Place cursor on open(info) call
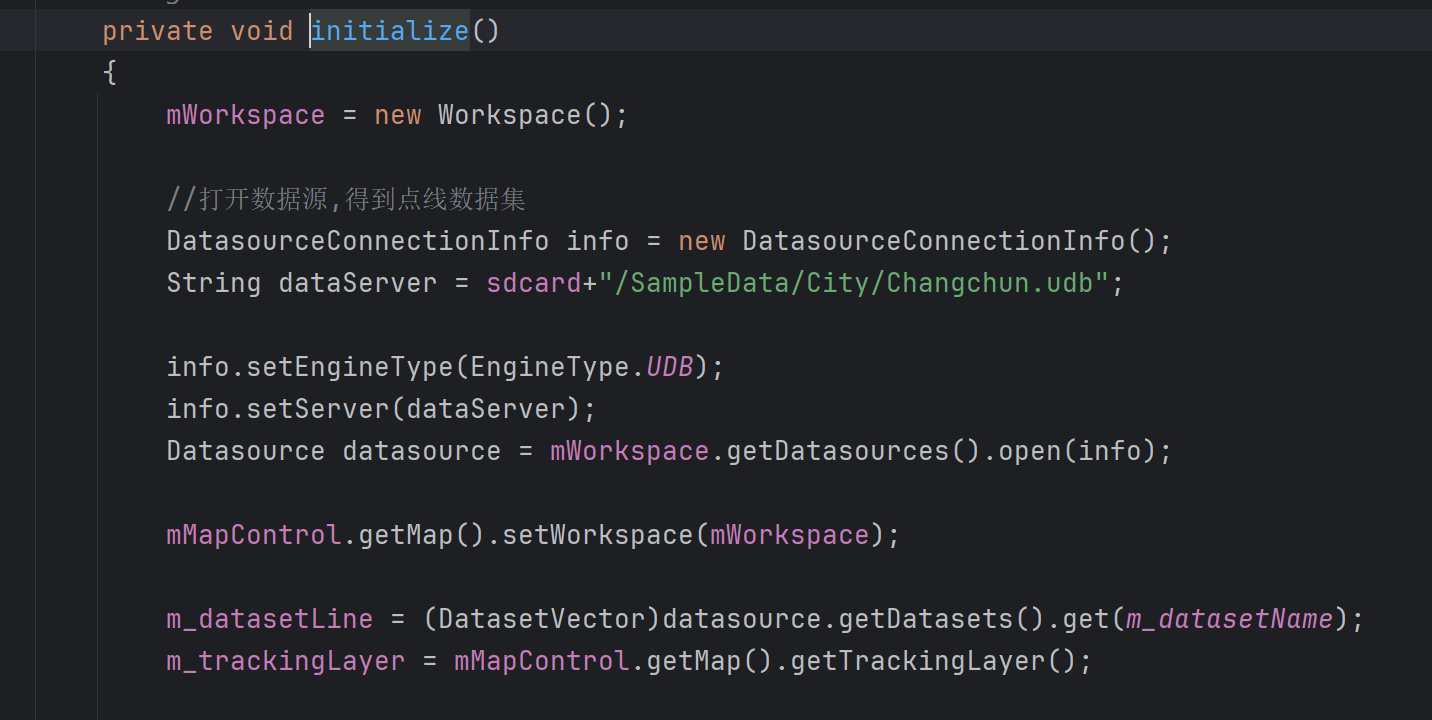The width and height of the screenshot is (1432, 720). click(1030, 451)
